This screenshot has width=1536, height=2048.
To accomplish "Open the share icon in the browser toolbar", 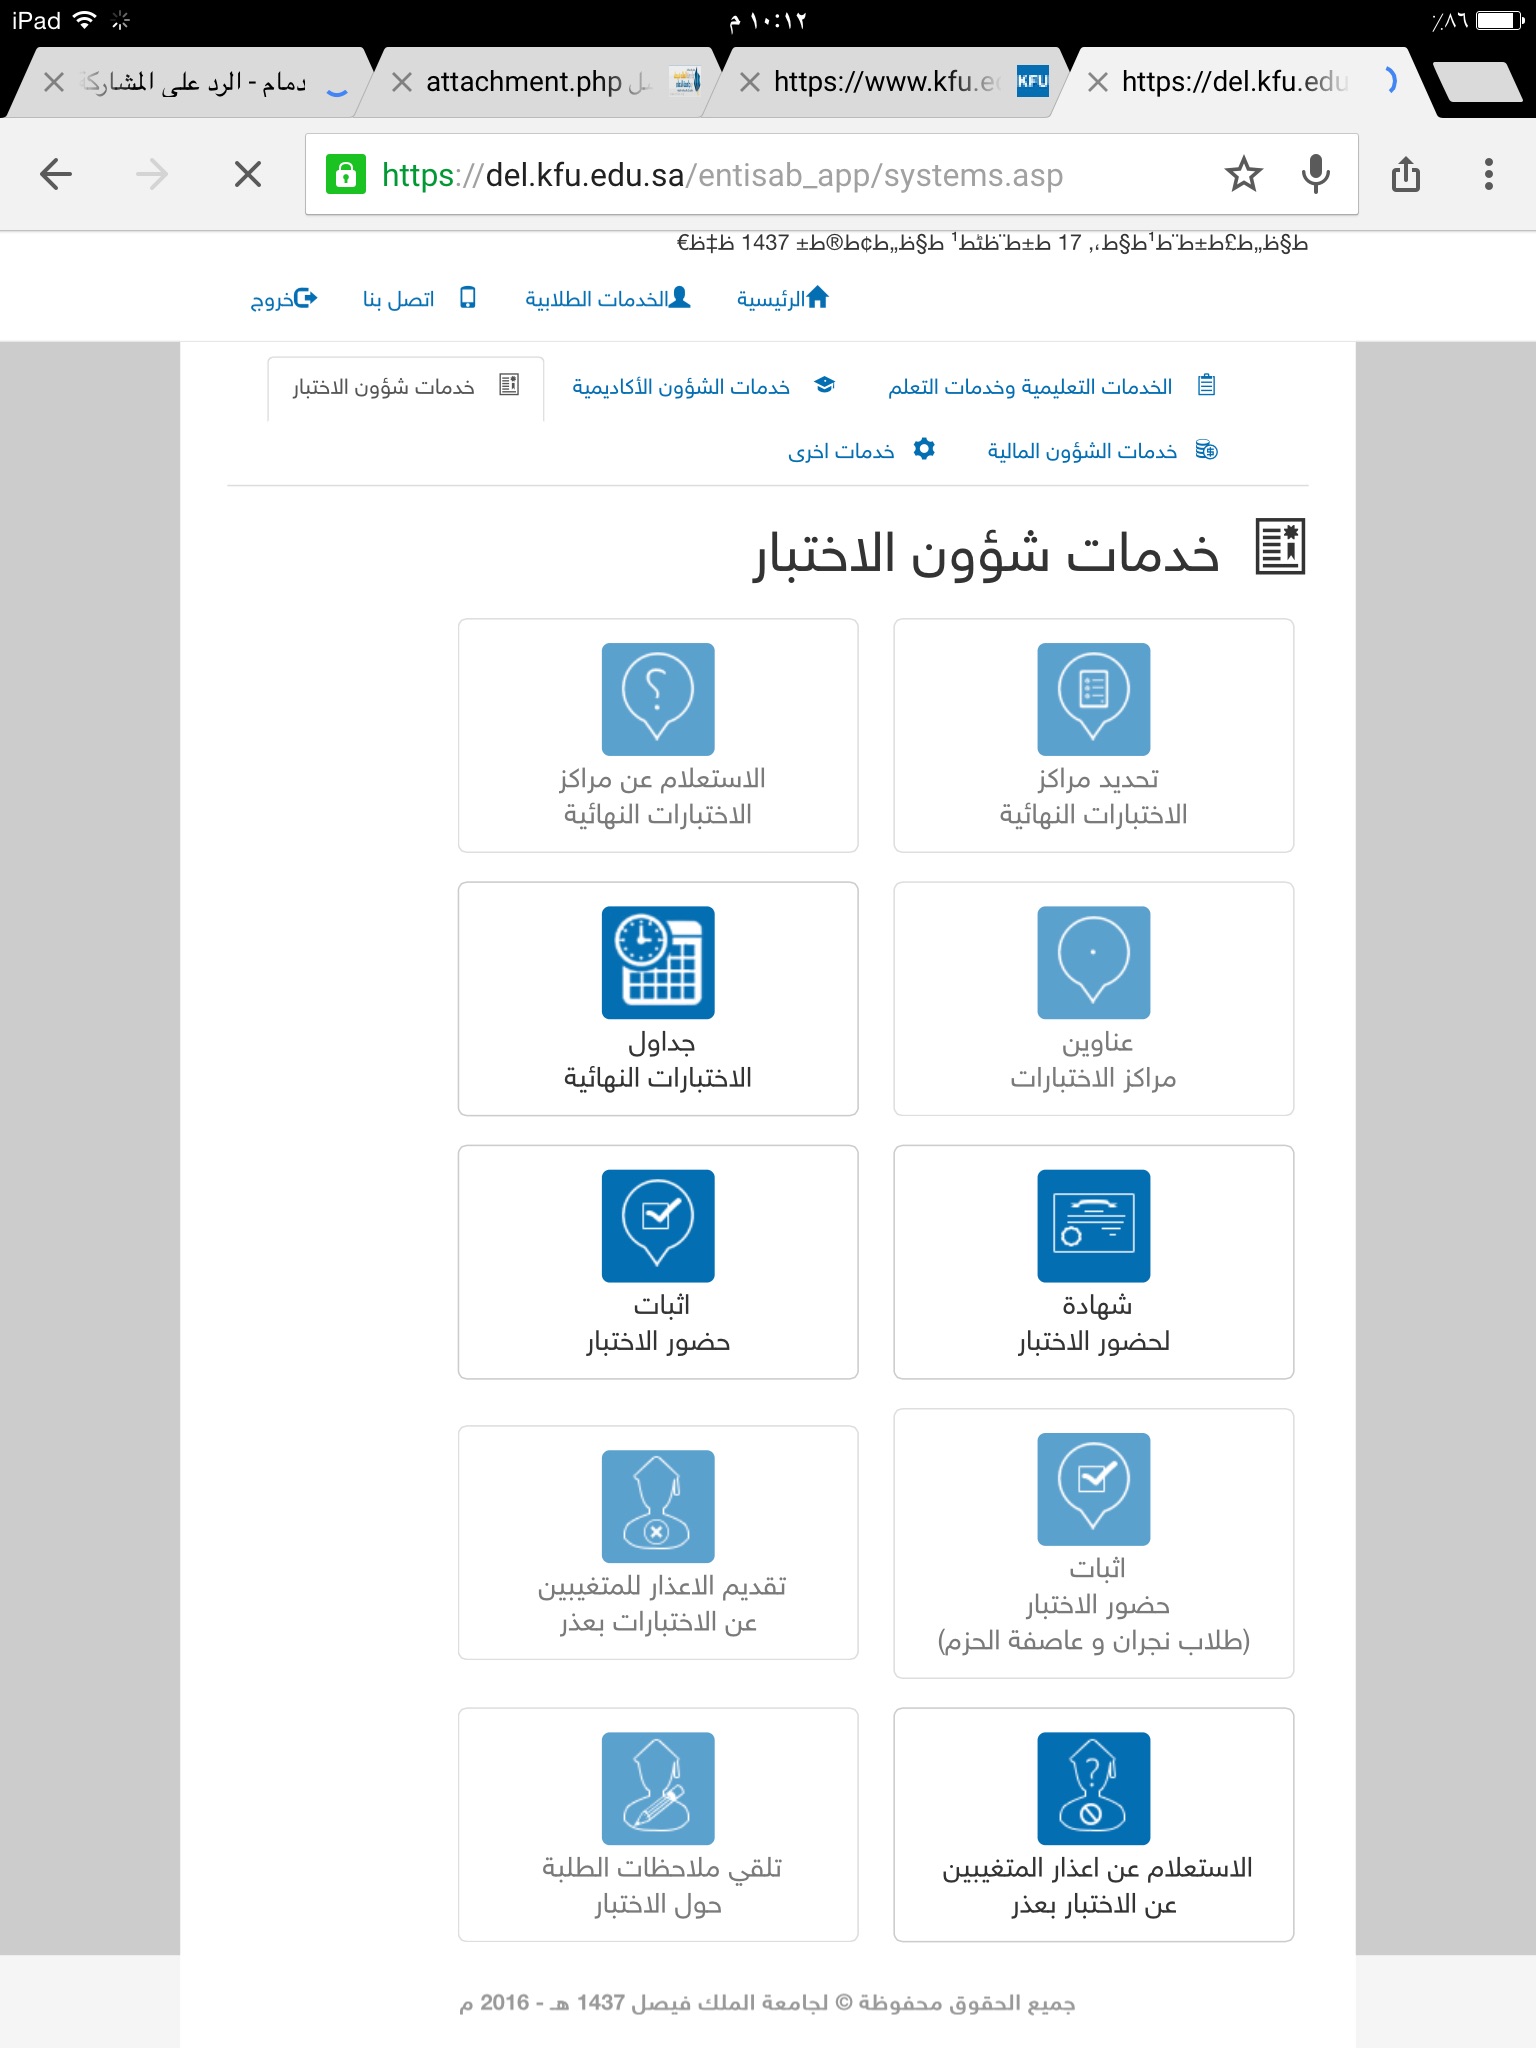I will pos(1406,175).
